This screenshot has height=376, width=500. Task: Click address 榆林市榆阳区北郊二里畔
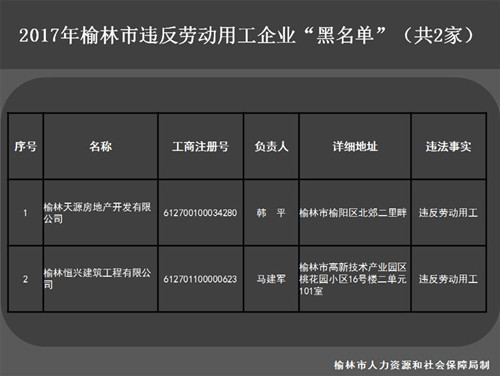[x=353, y=213]
